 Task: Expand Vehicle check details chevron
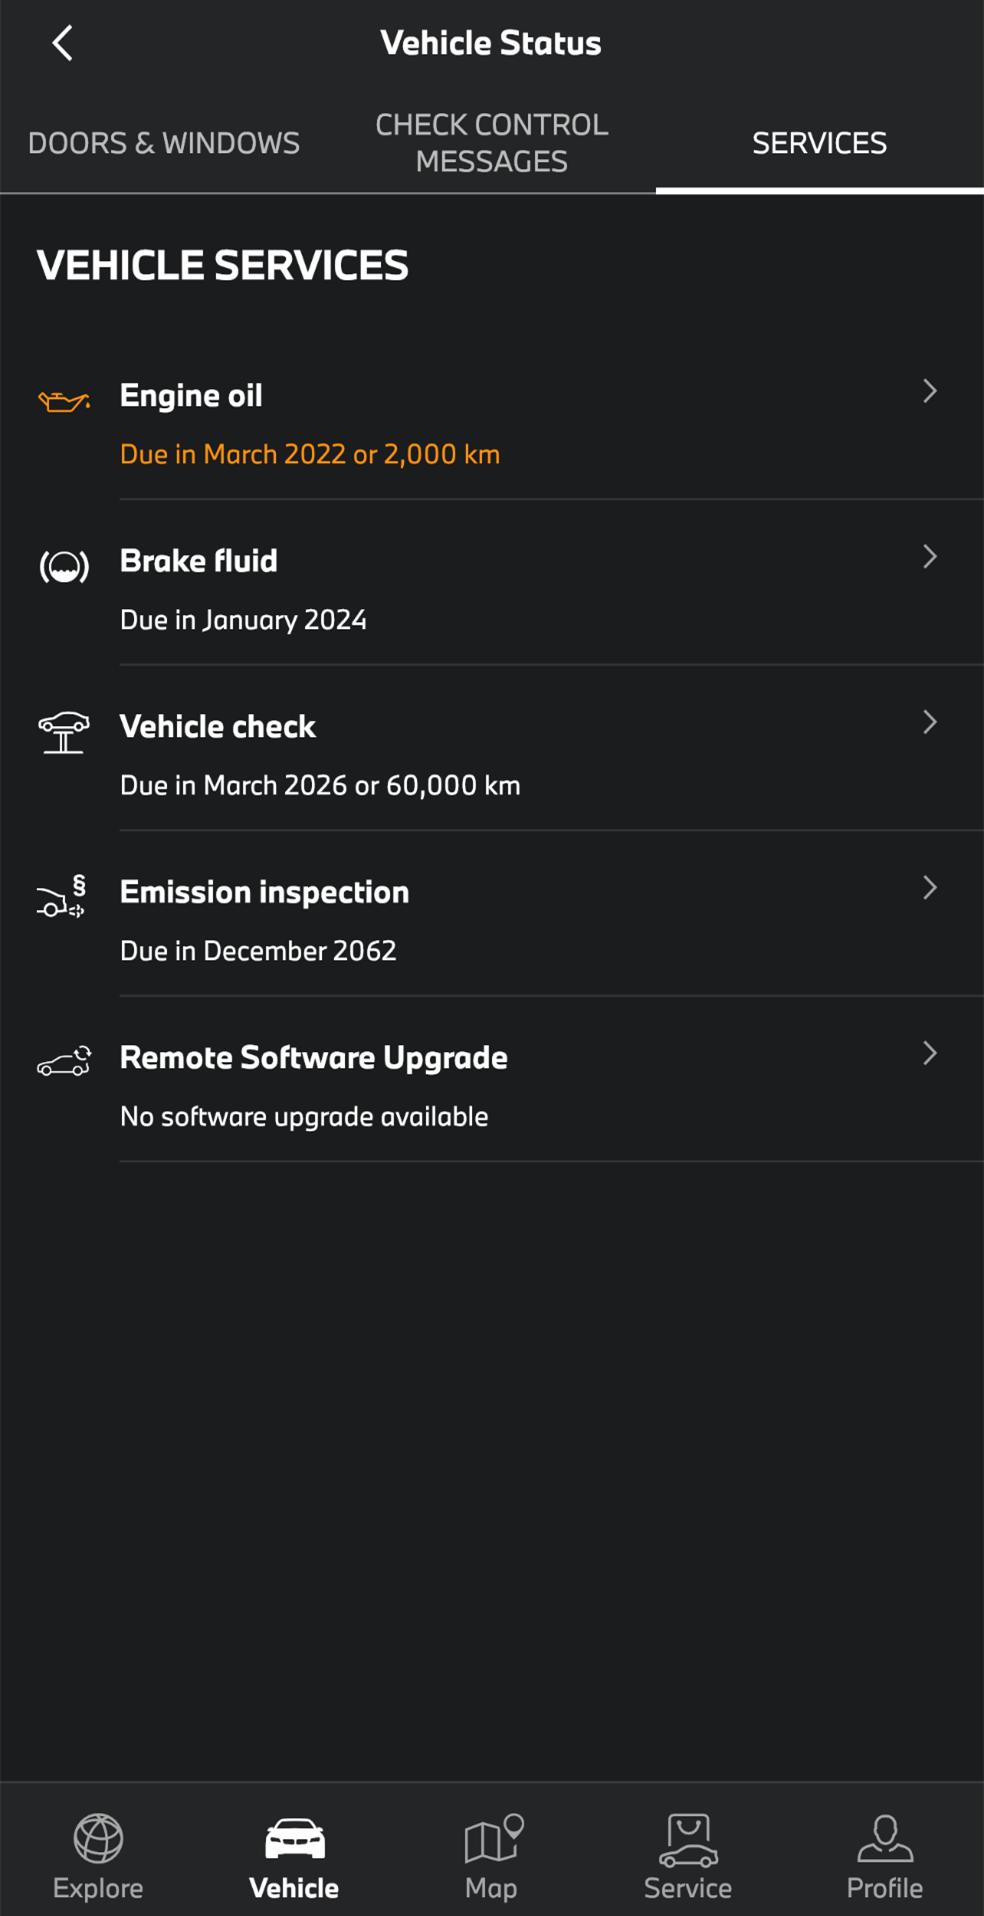click(x=930, y=722)
